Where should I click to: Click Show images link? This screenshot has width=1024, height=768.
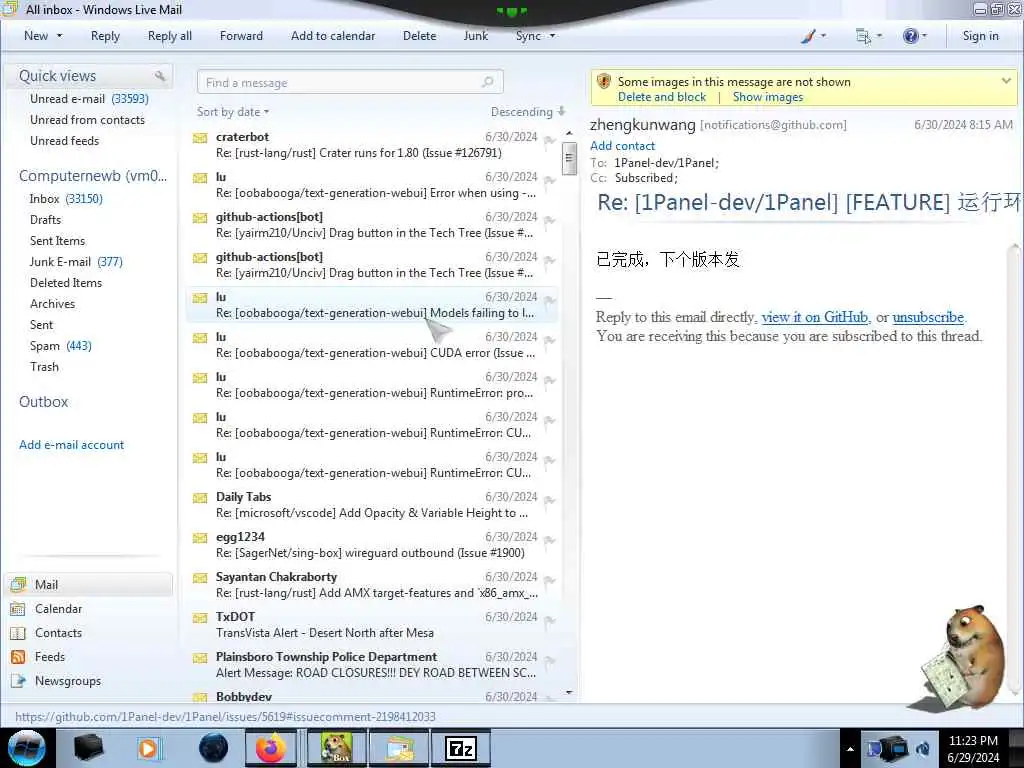coord(767,97)
